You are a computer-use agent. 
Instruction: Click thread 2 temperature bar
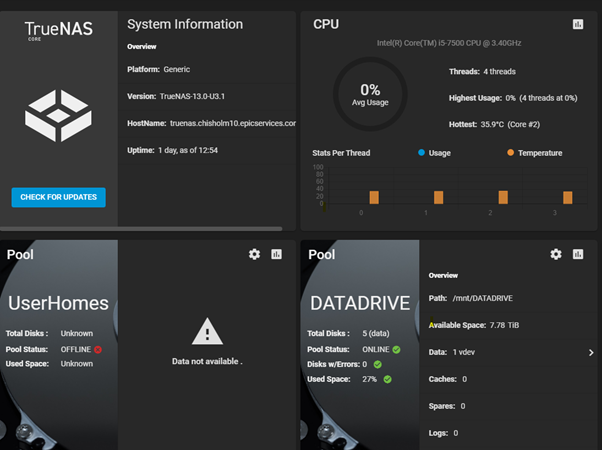tap(503, 197)
